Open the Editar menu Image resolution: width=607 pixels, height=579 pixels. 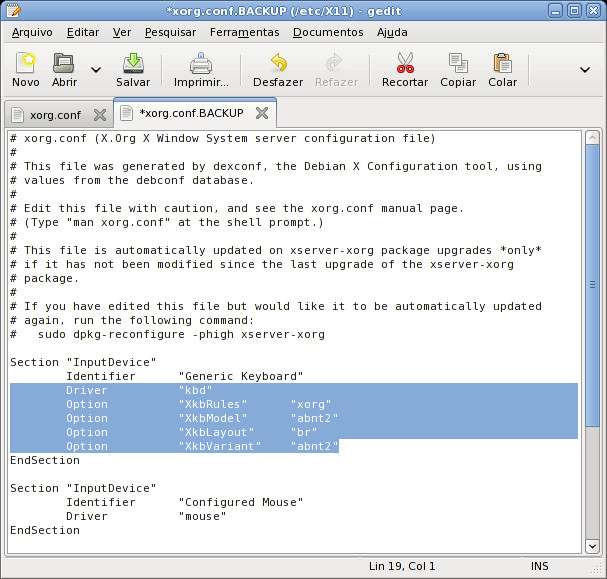pyautogui.click(x=83, y=32)
